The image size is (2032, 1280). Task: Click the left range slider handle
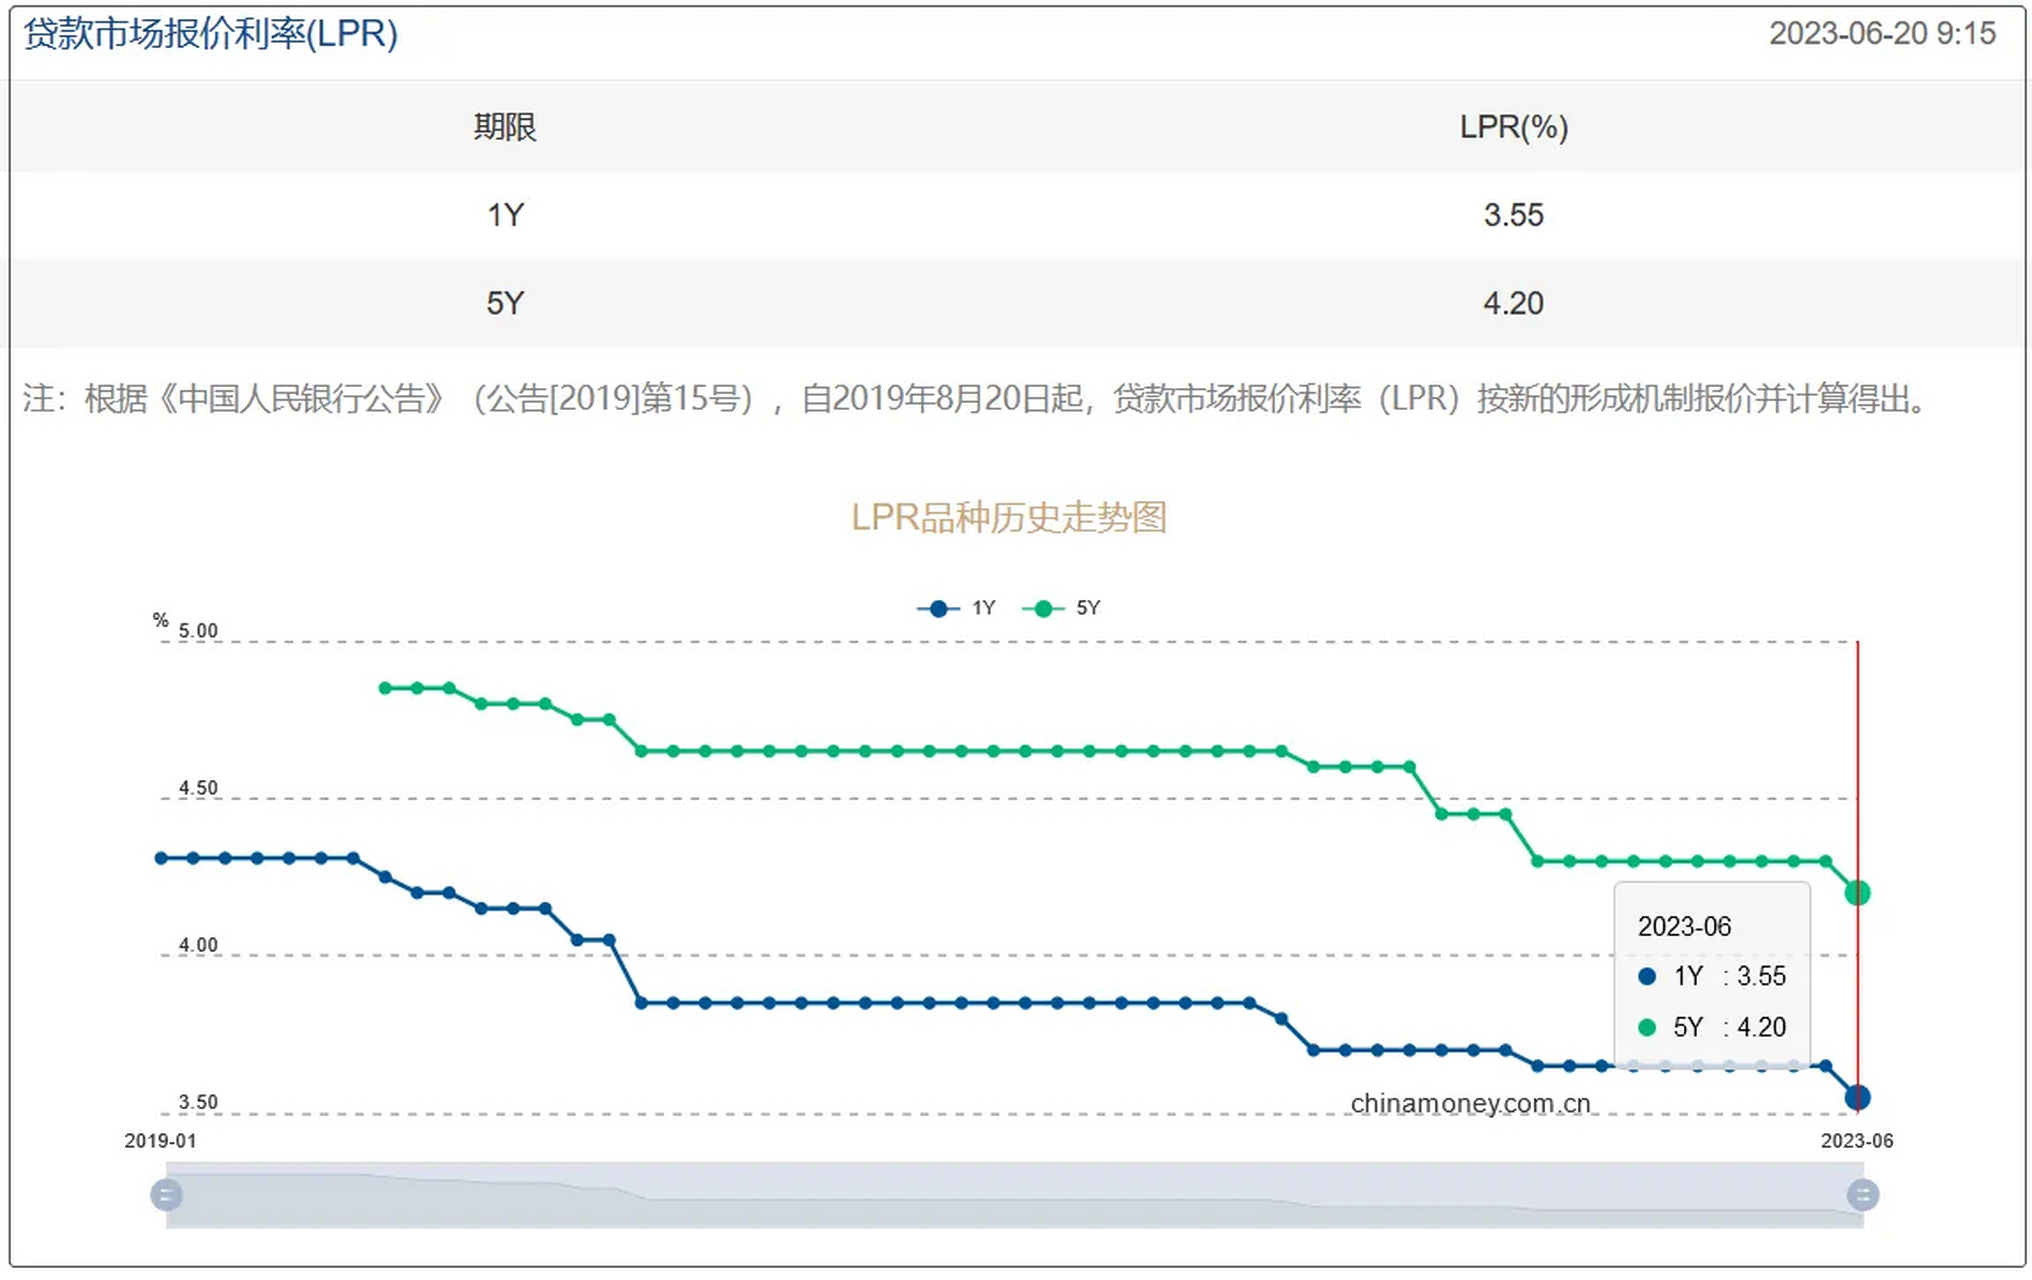pos(166,1195)
